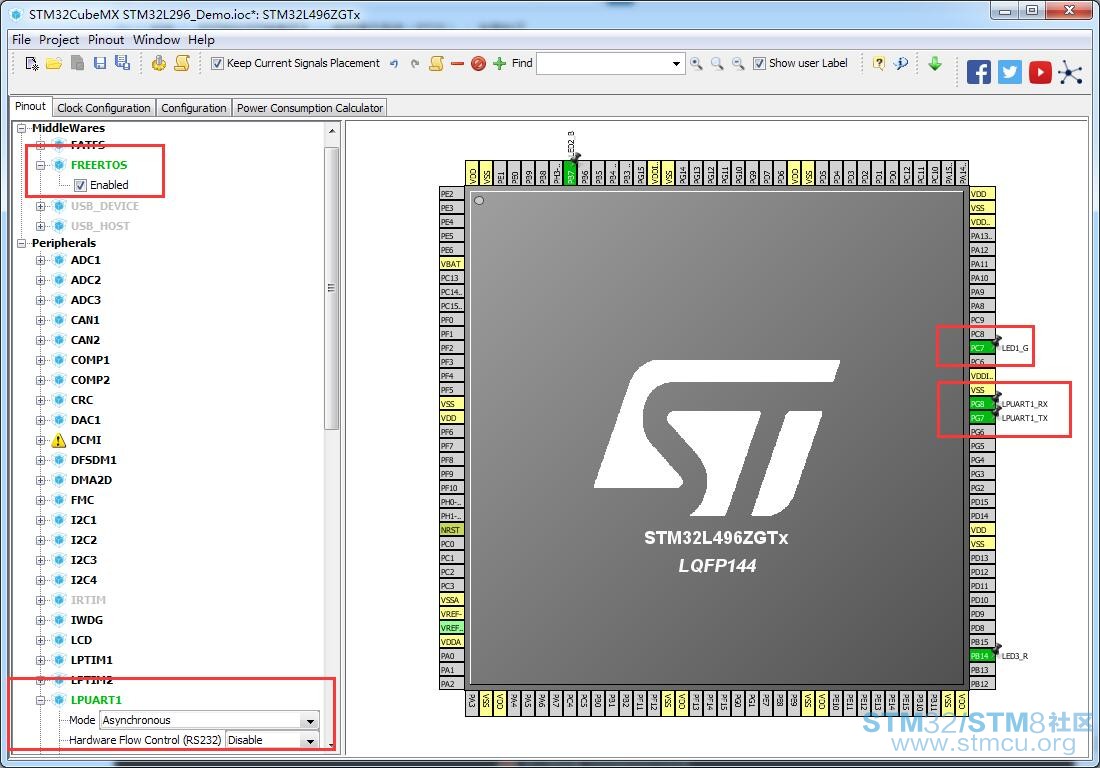This screenshot has height=768, width=1100.
Task: Click the red minus pinout icon
Action: tap(457, 64)
